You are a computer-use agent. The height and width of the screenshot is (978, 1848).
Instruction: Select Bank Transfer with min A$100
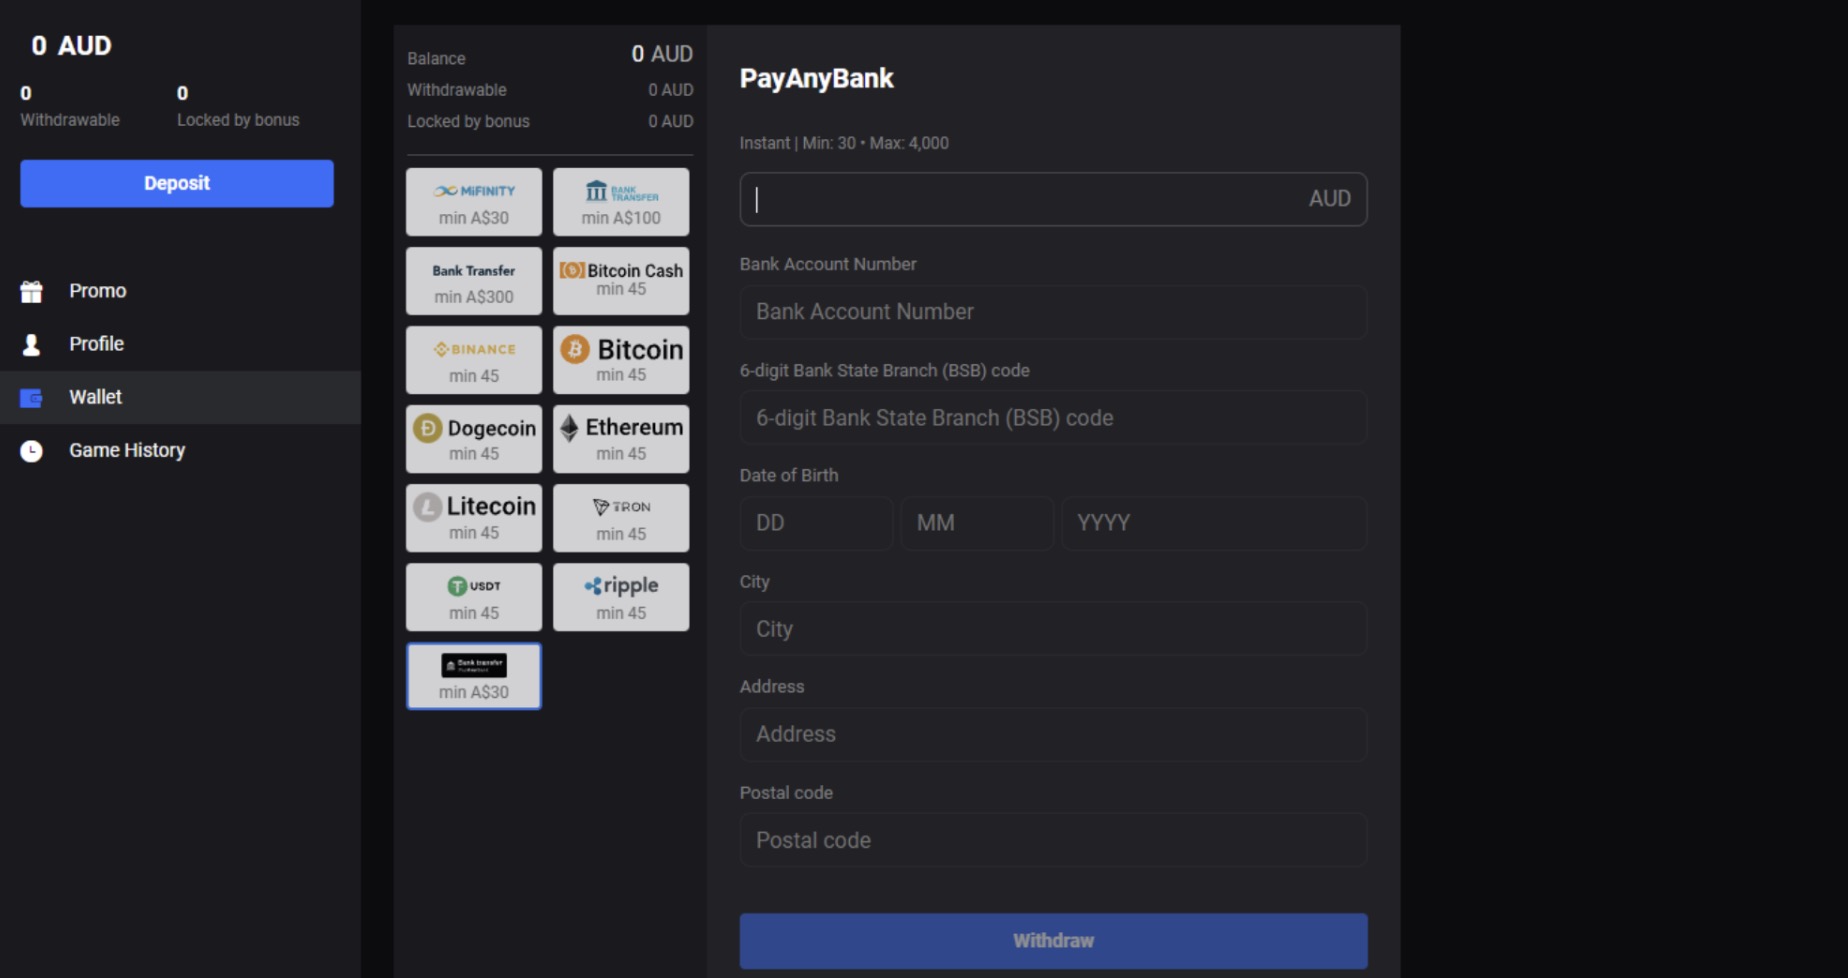click(620, 201)
